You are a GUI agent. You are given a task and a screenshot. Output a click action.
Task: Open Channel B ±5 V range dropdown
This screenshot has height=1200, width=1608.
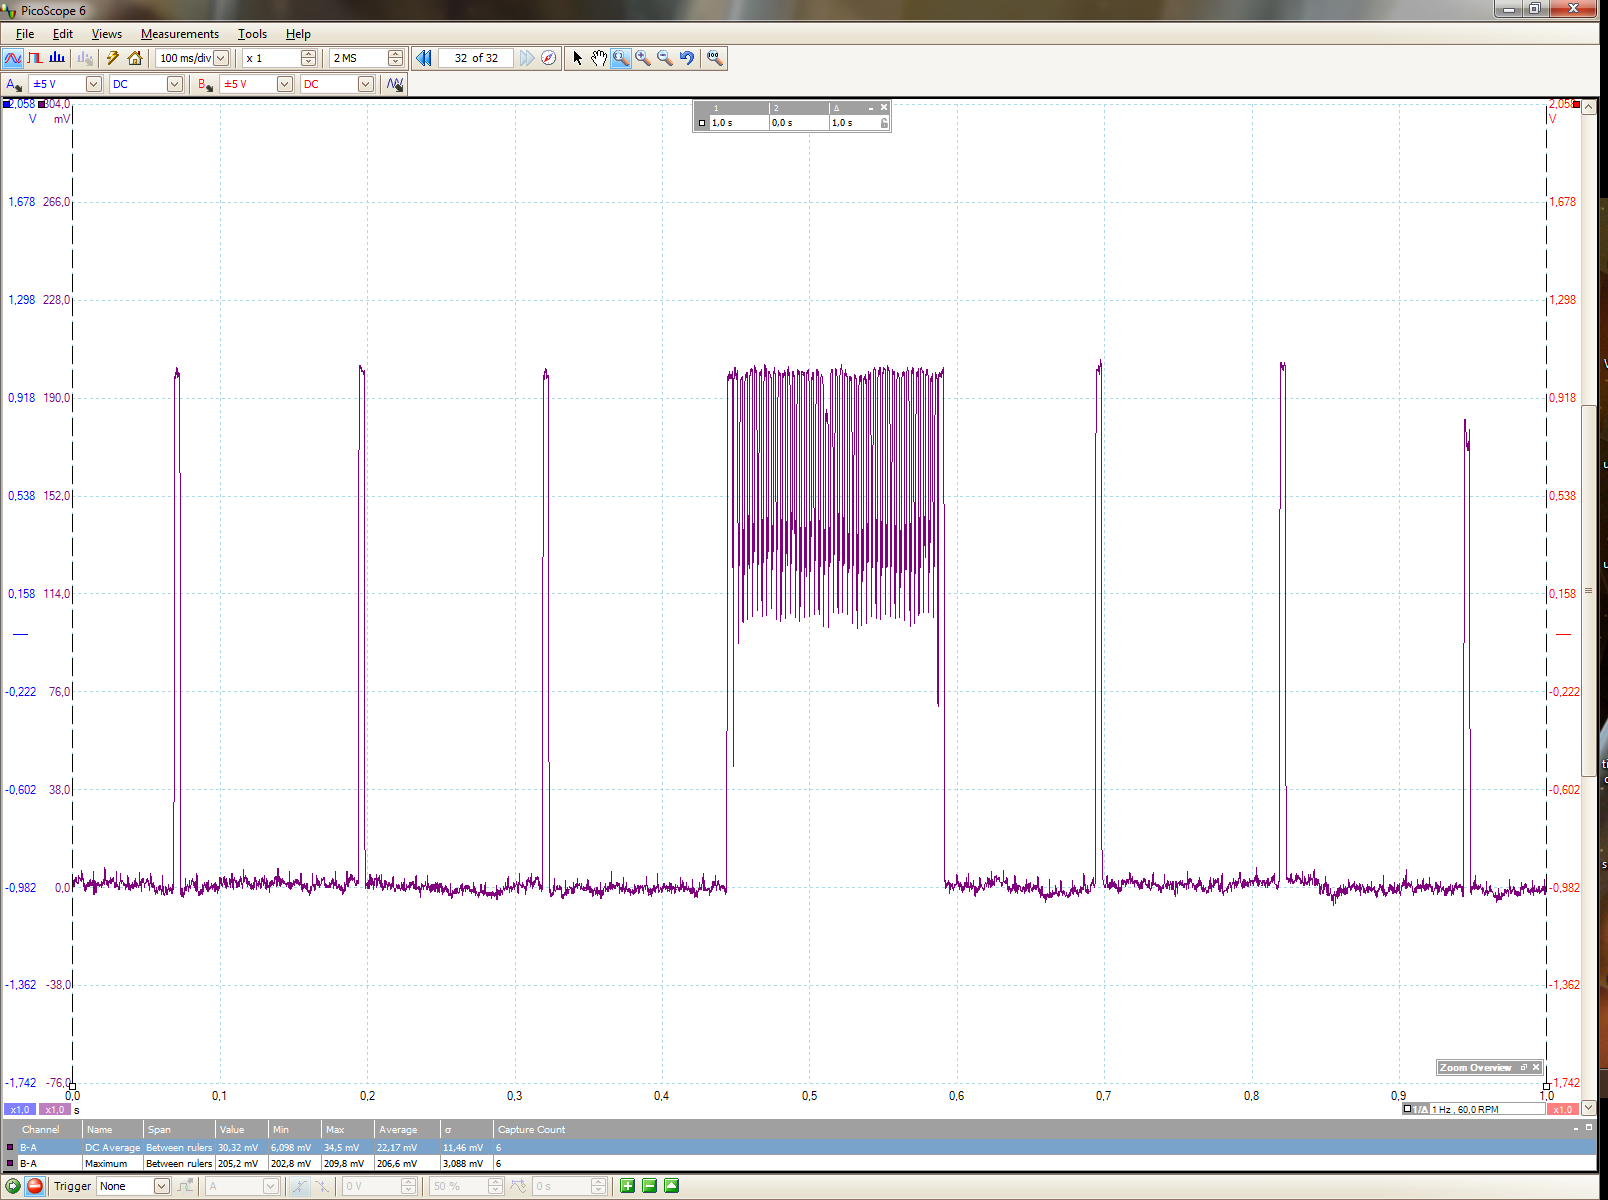tap(284, 84)
